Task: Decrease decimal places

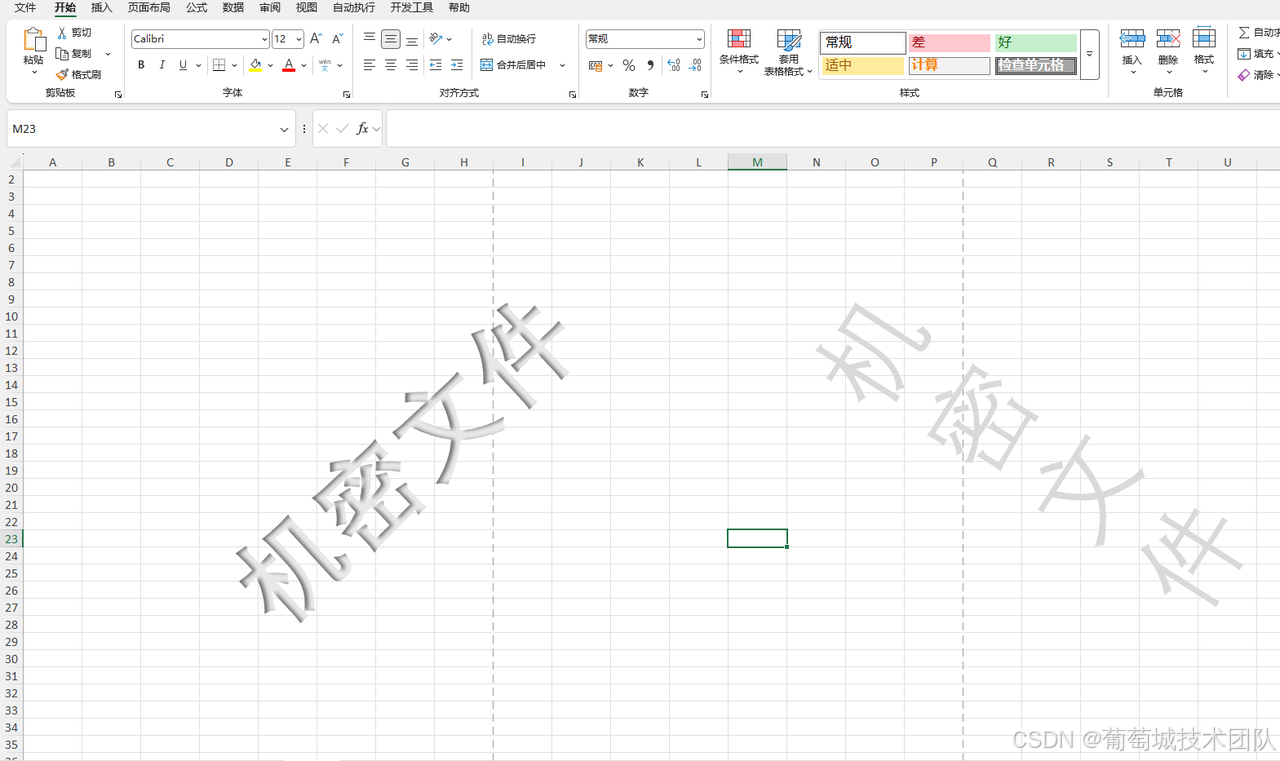Action: click(x=695, y=65)
